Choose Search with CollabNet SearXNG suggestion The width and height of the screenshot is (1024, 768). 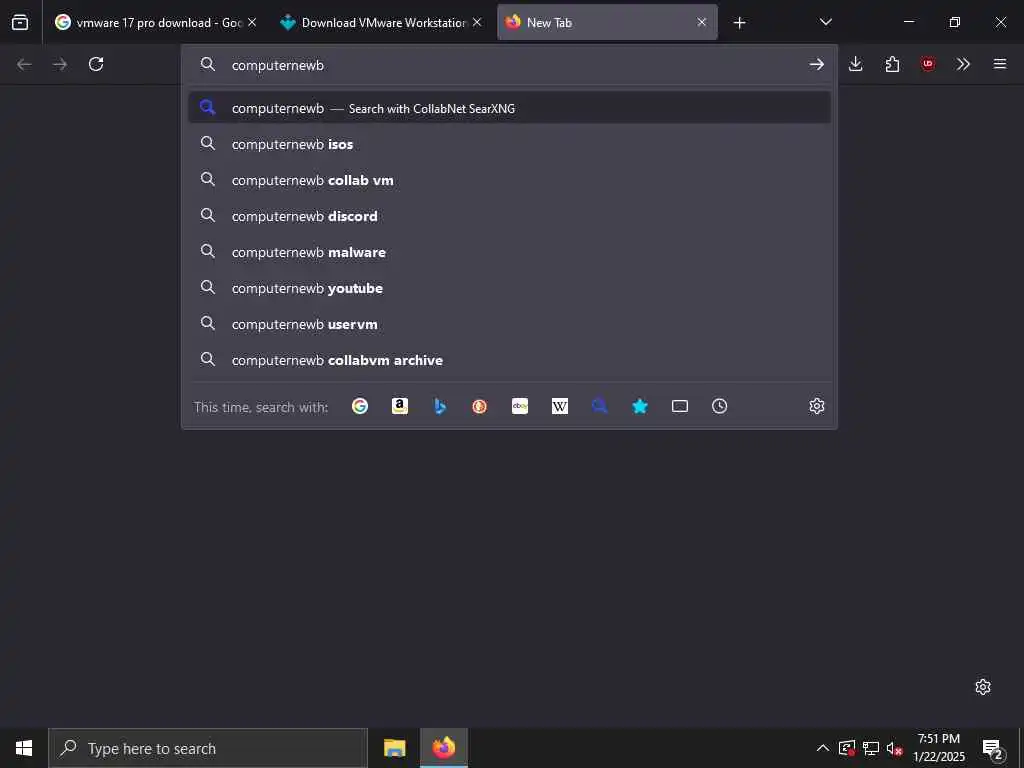[x=509, y=108]
